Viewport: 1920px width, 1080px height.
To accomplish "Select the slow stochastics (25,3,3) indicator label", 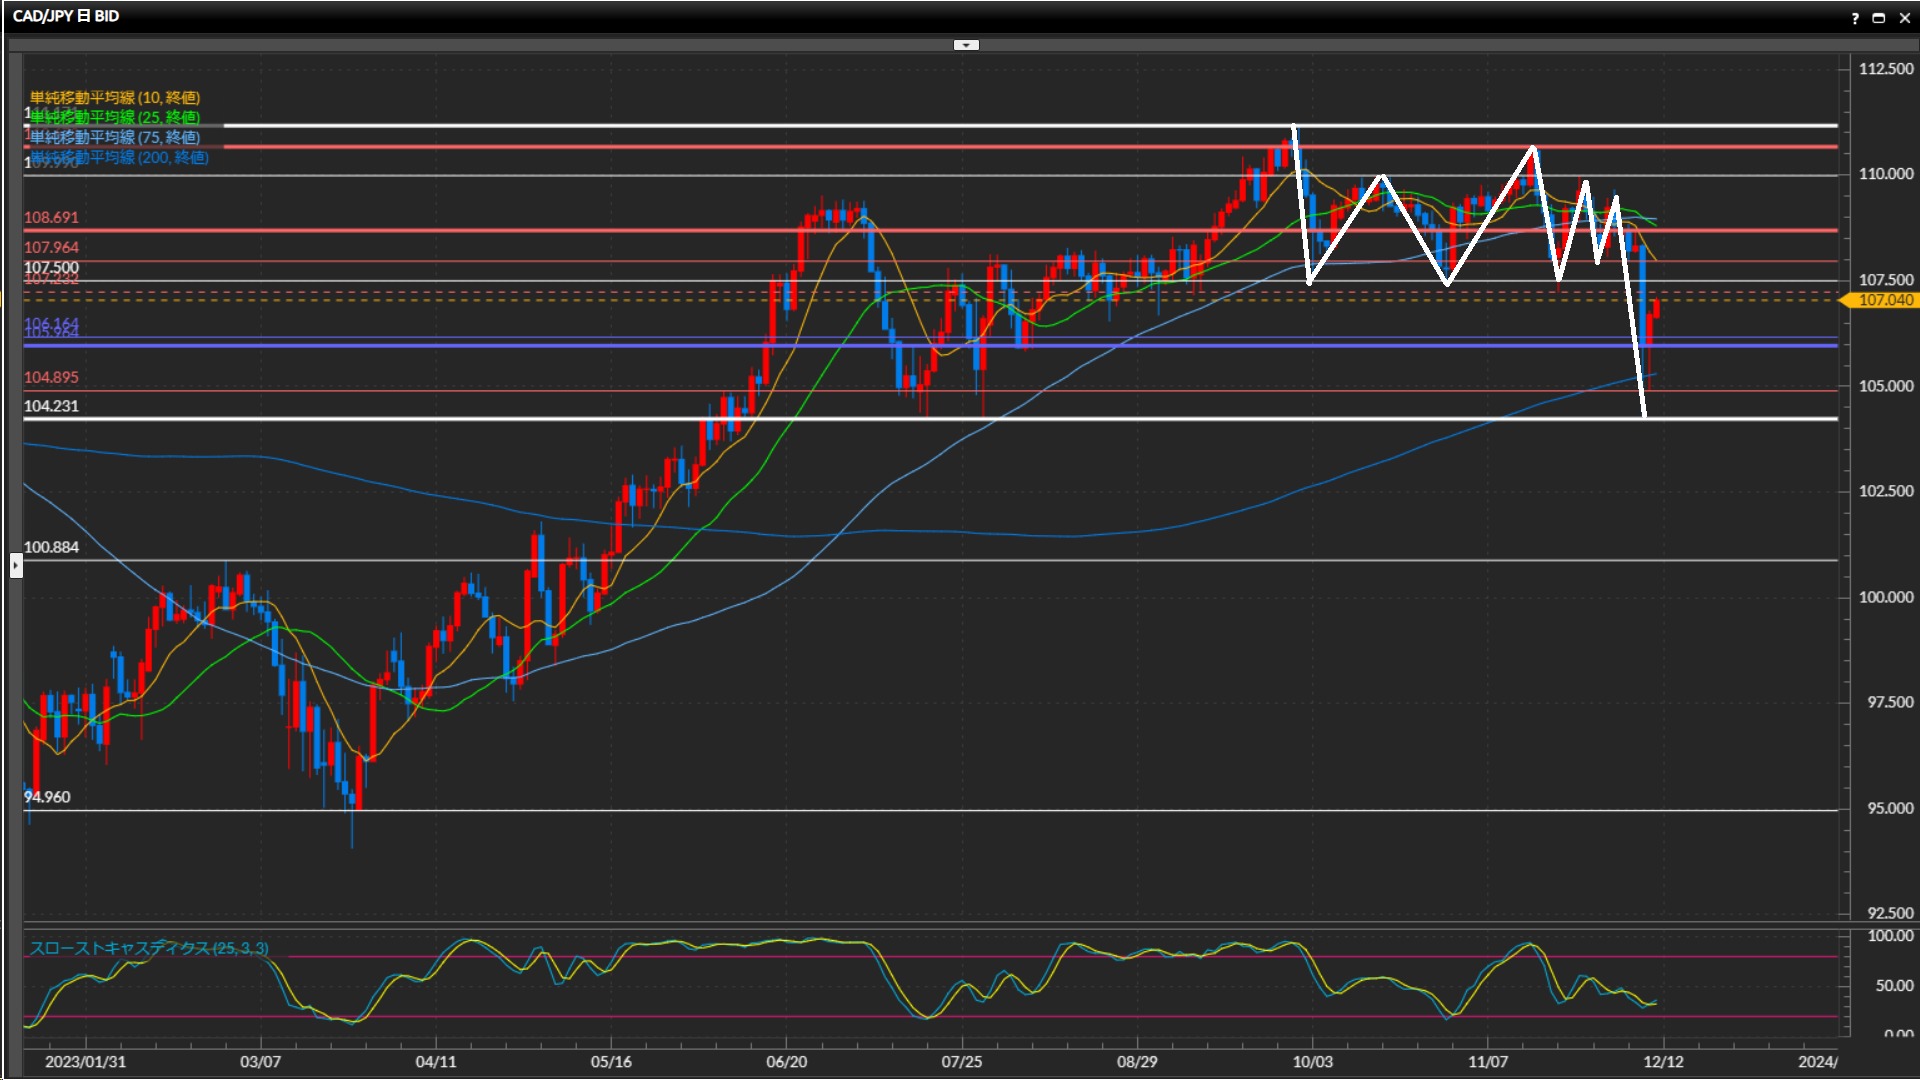I will (149, 948).
